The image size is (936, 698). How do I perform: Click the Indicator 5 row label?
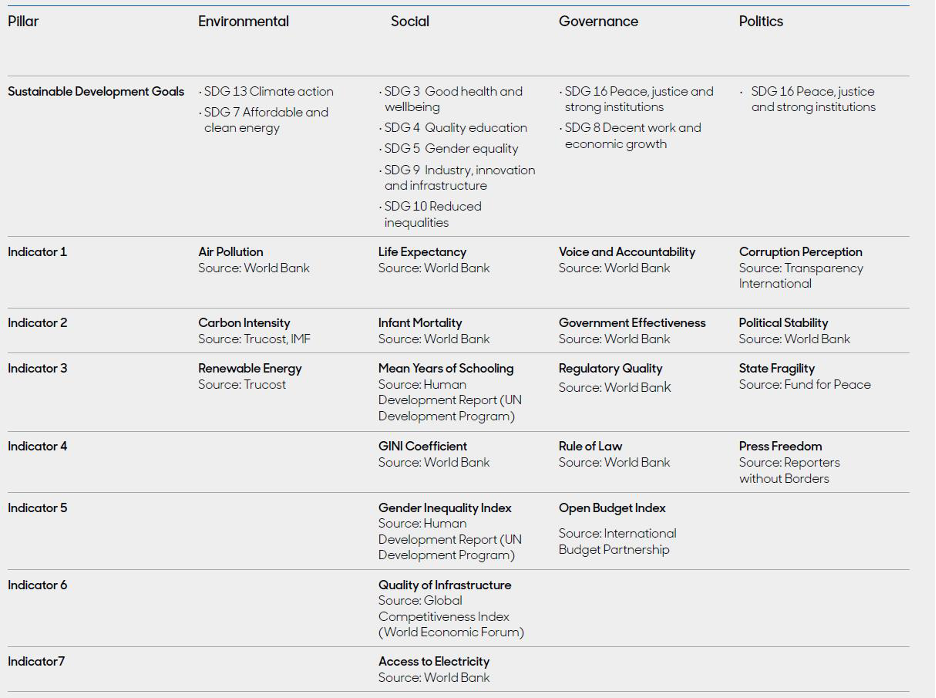[x=38, y=508]
